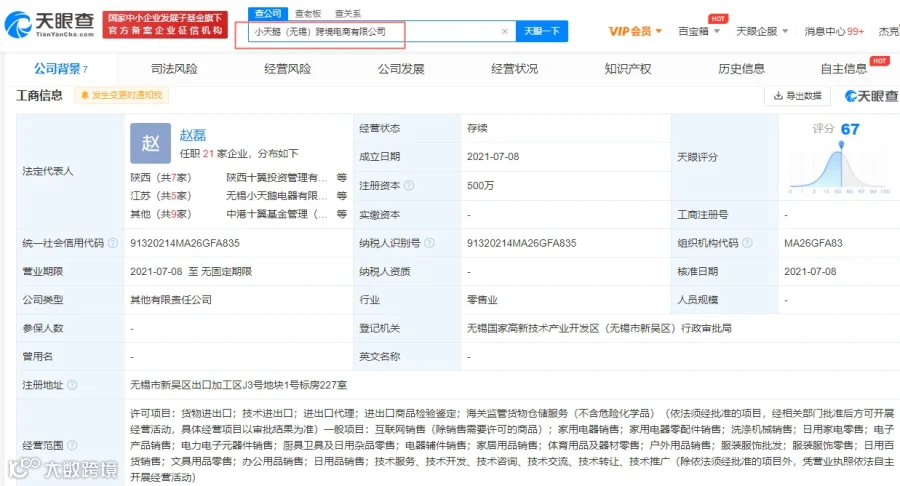The height and width of the screenshot is (486, 900).
Task: Click the help icon next to 注册地址
Action: coord(72,384)
